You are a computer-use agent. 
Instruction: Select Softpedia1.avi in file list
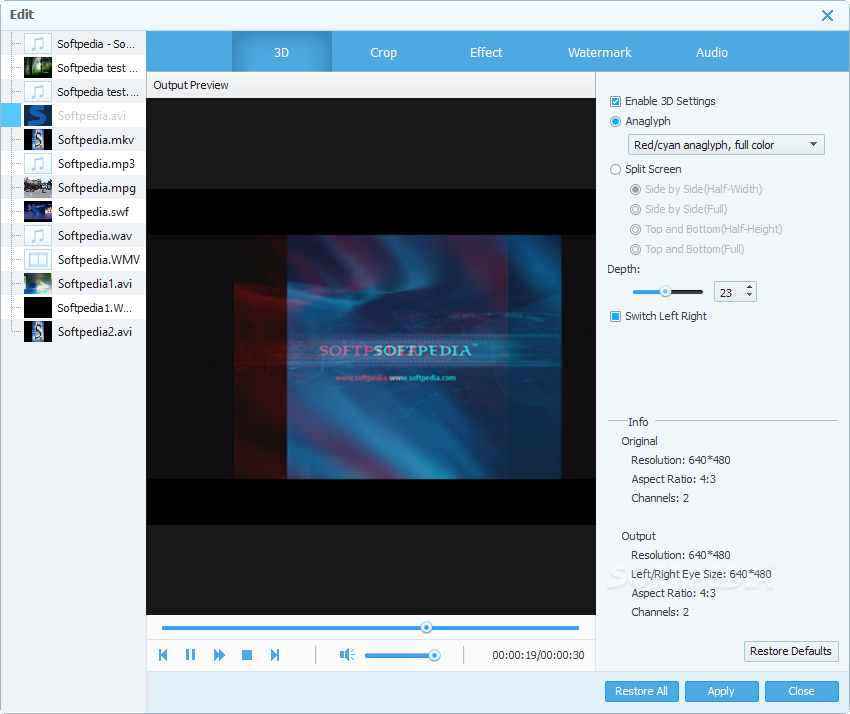click(95, 284)
